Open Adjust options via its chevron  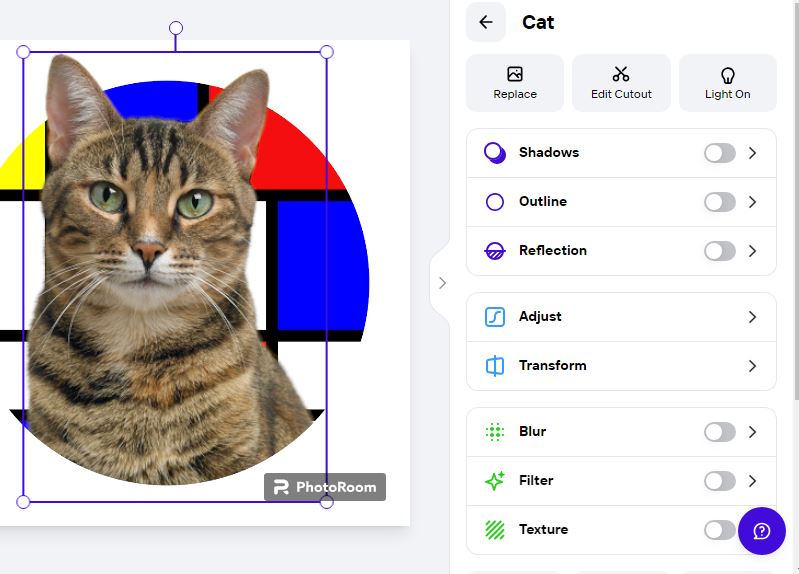752,317
